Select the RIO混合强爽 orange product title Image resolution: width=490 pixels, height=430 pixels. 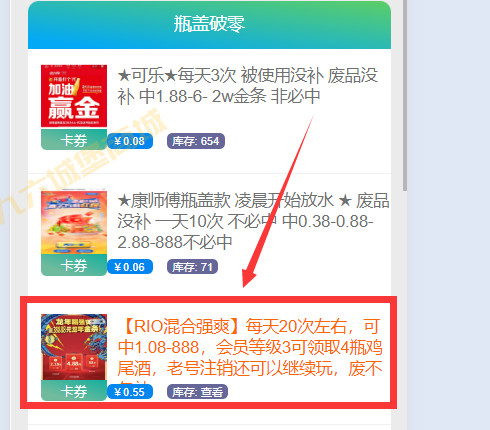250,348
